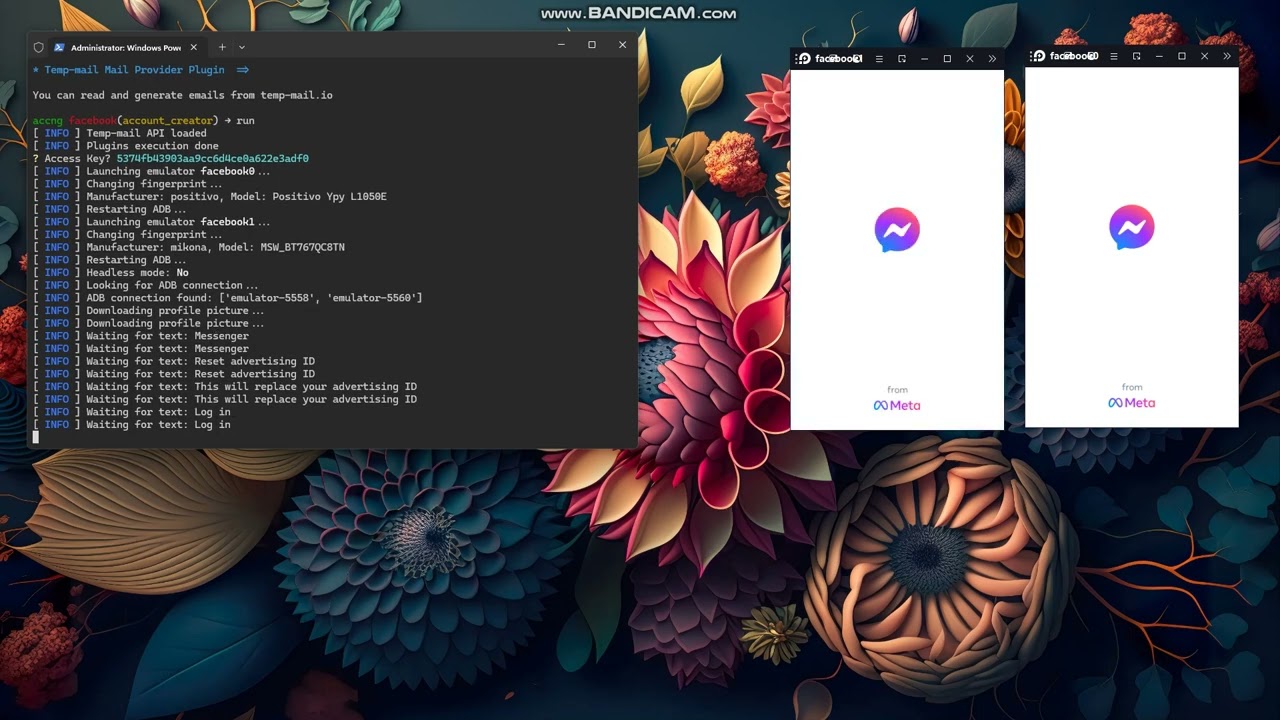Open the hamburger menu in facebook0 emulator
This screenshot has width=1280, height=720.
point(1114,56)
